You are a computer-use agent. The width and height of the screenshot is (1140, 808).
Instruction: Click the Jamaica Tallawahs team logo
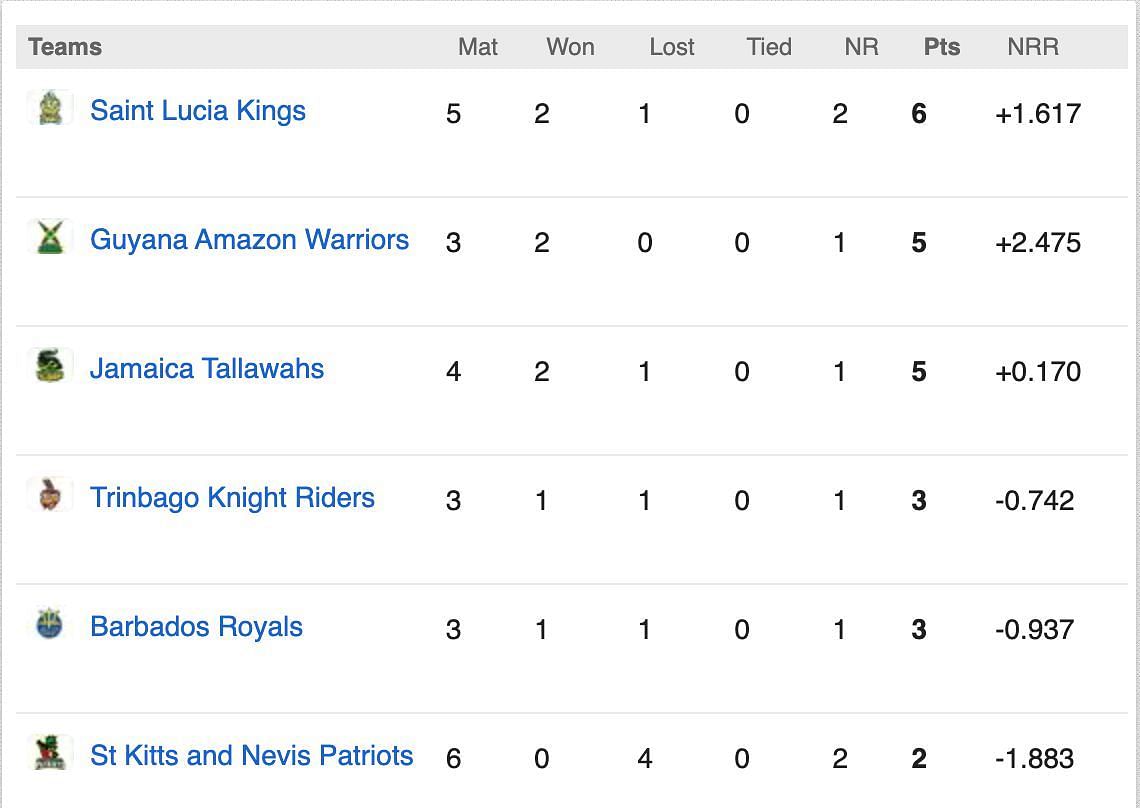coord(50,365)
